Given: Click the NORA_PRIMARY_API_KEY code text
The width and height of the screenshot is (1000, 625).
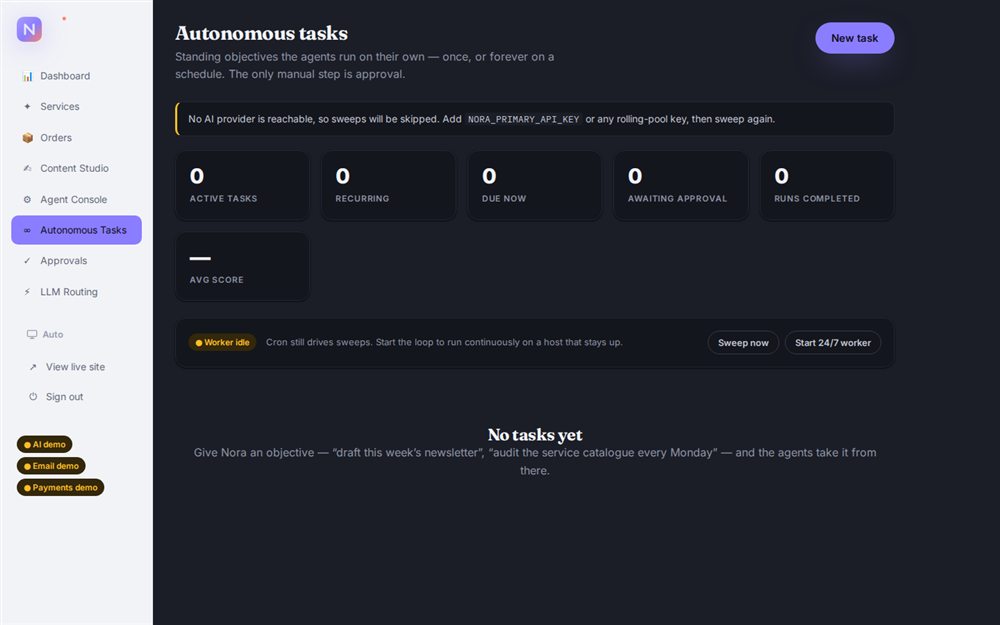Looking at the screenshot, I should pyautogui.click(x=524, y=119).
